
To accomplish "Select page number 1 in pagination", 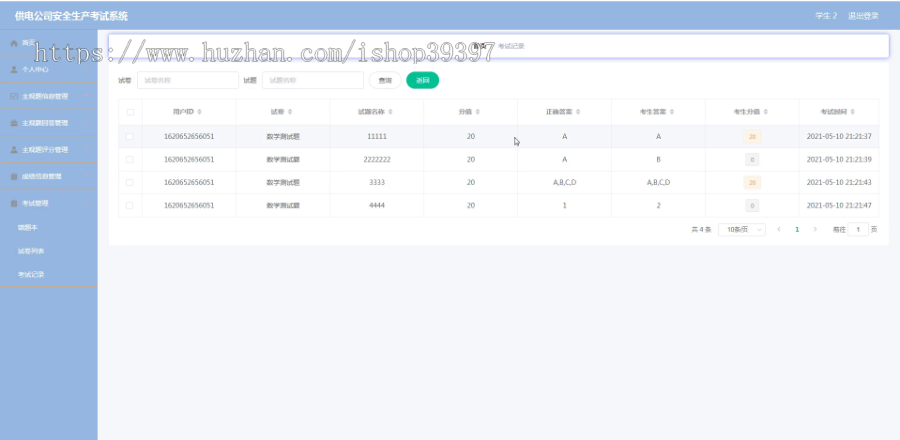I will (x=797, y=229).
